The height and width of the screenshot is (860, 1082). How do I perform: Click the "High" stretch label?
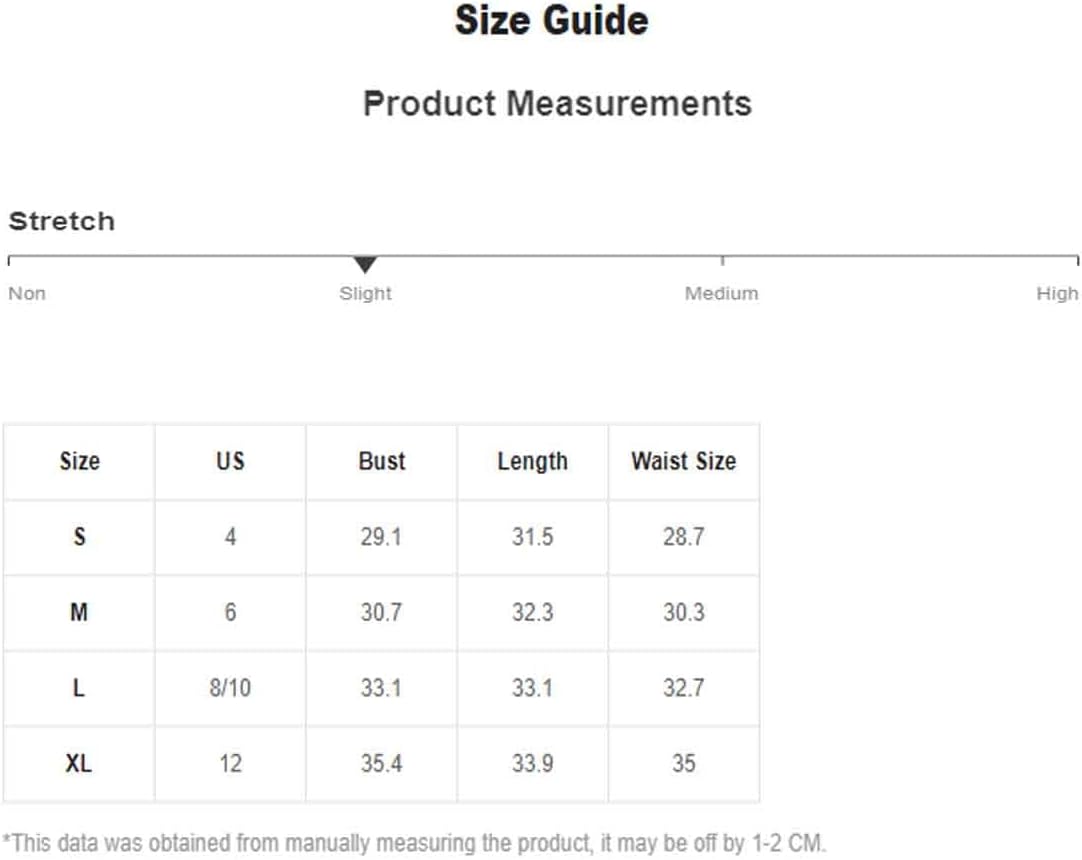click(1057, 294)
